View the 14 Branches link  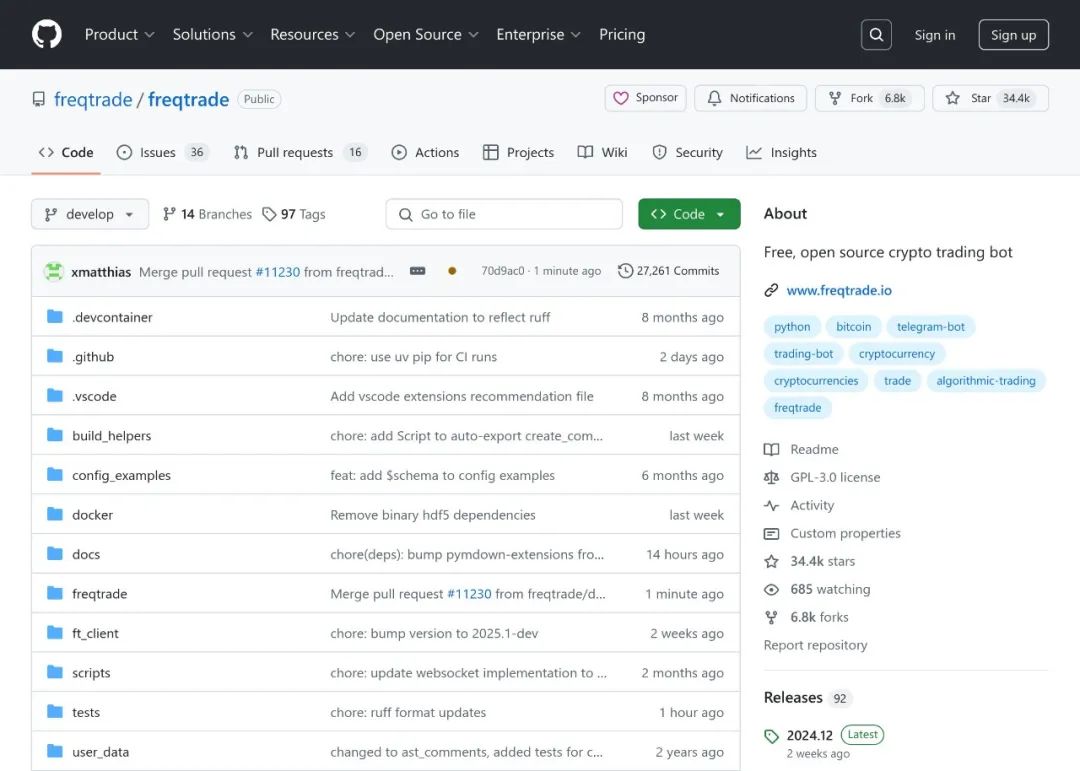click(207, 214)
